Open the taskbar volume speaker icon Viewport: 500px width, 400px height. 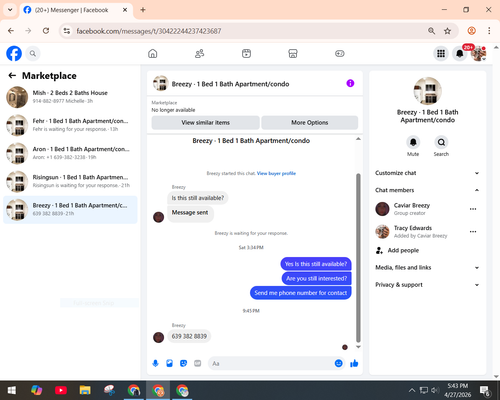(435, 390)
